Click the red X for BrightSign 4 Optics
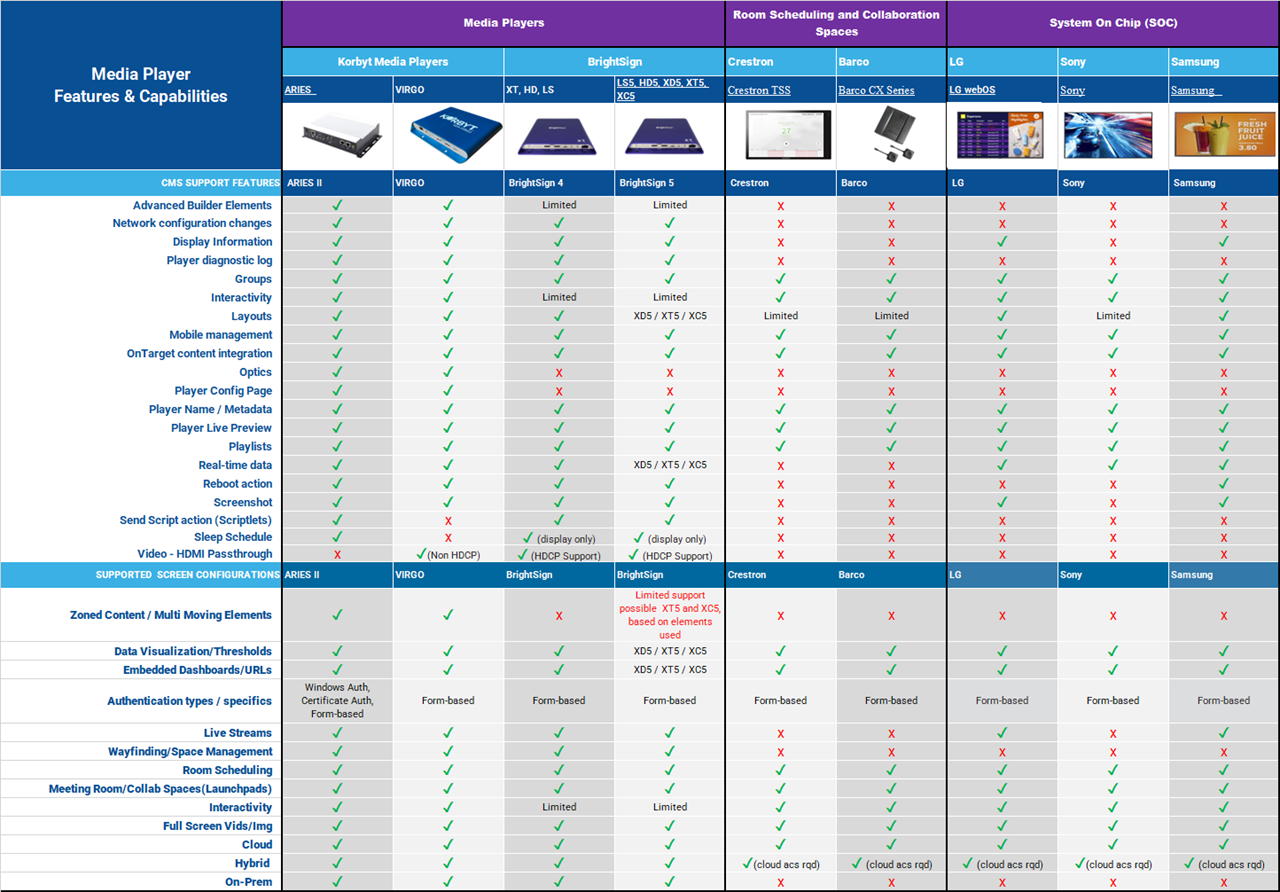1280x892 pixels. point(559,373)
